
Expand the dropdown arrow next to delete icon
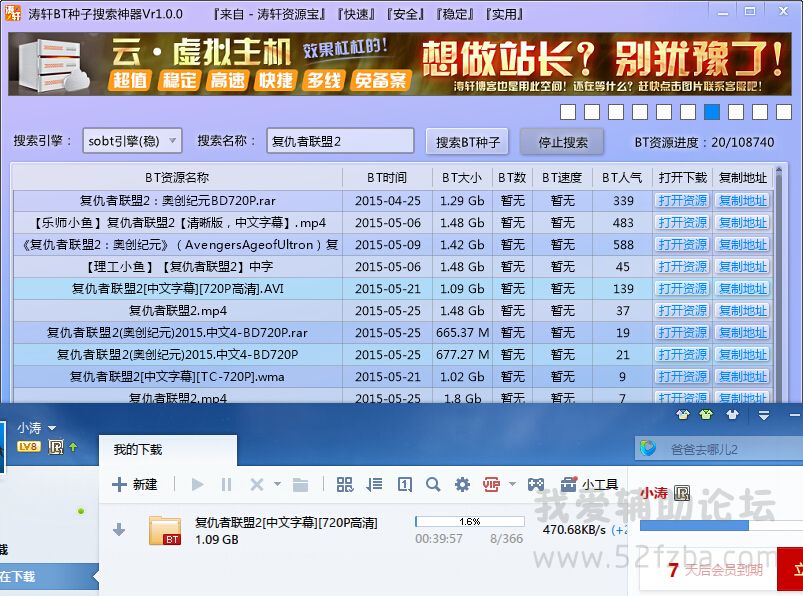(x=277, y=485)
